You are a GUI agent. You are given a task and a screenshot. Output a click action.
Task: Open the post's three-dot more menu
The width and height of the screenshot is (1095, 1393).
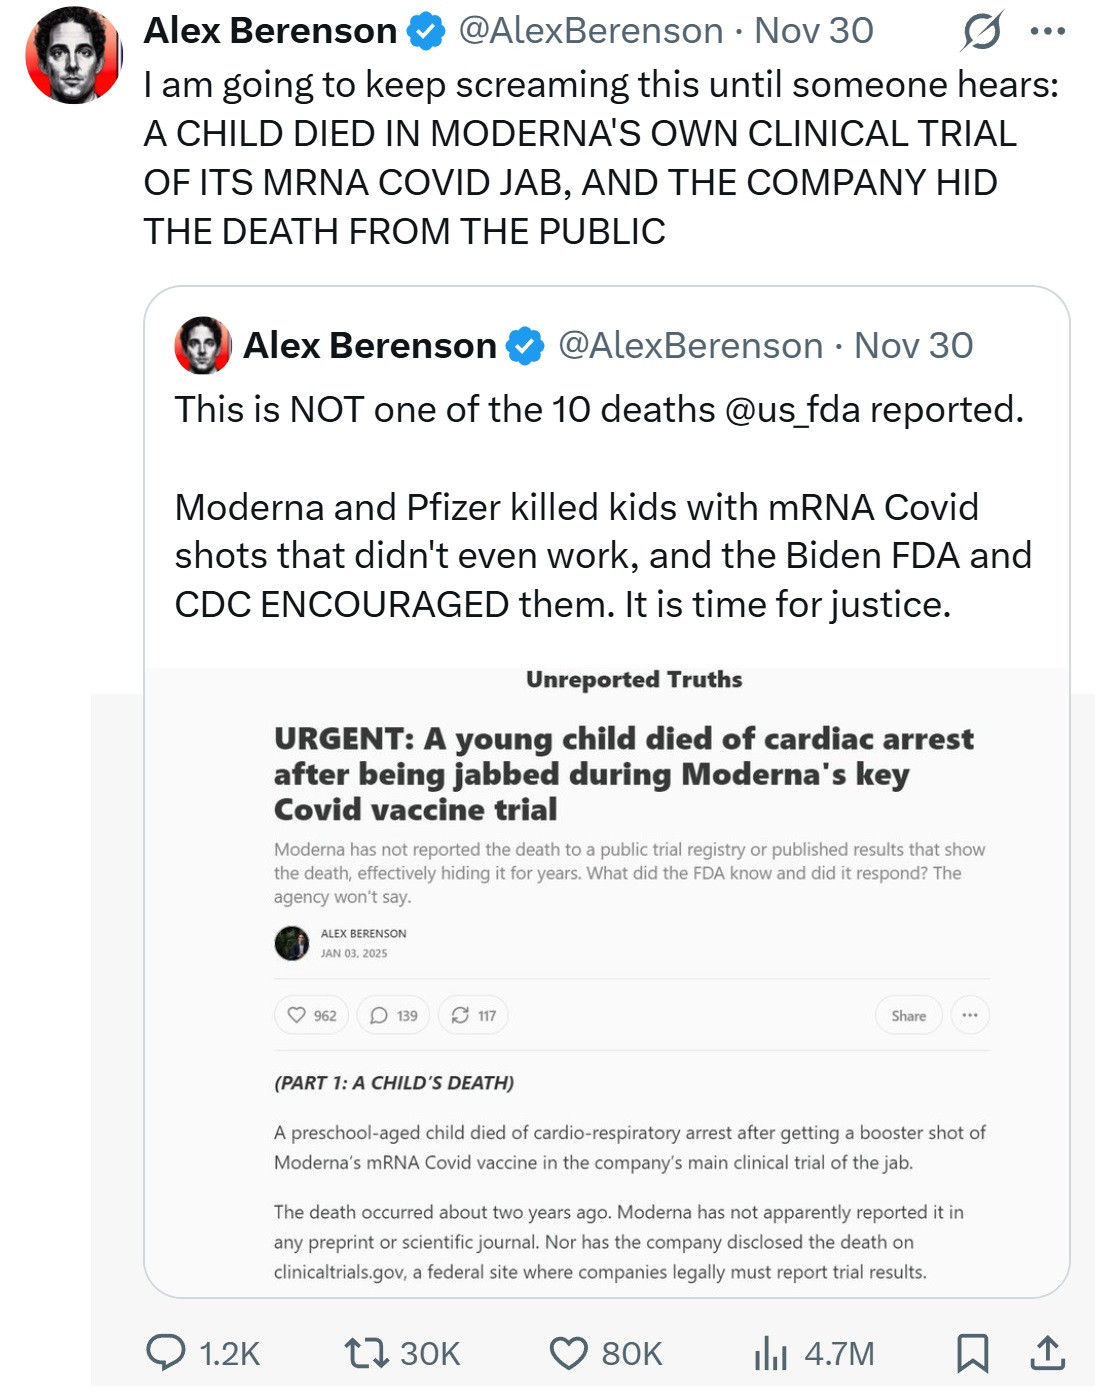click(x=1047, y=31)
